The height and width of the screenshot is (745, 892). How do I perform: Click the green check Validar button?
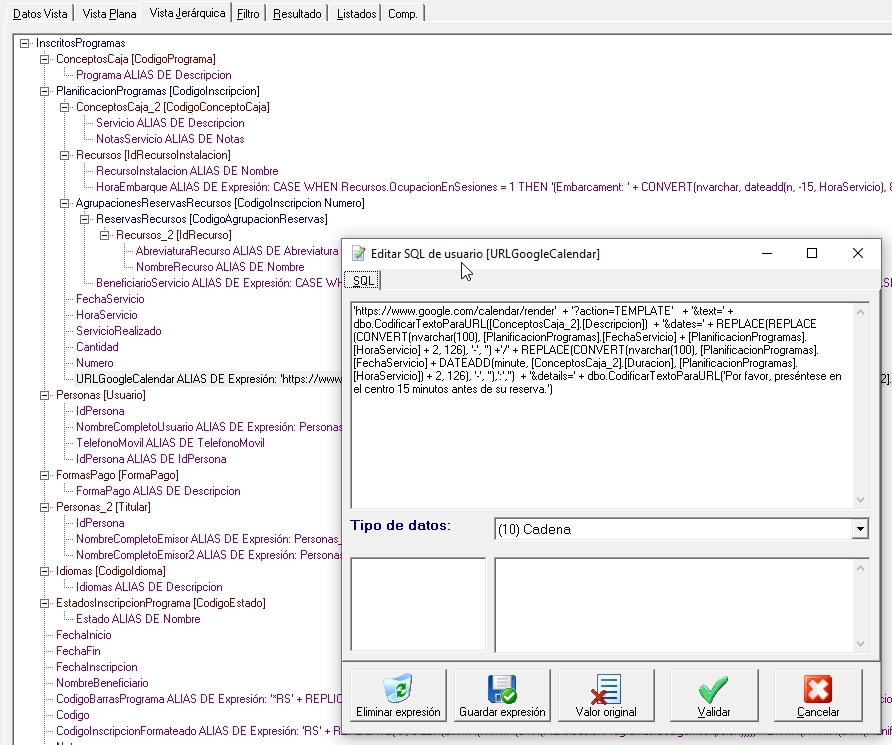714,695
